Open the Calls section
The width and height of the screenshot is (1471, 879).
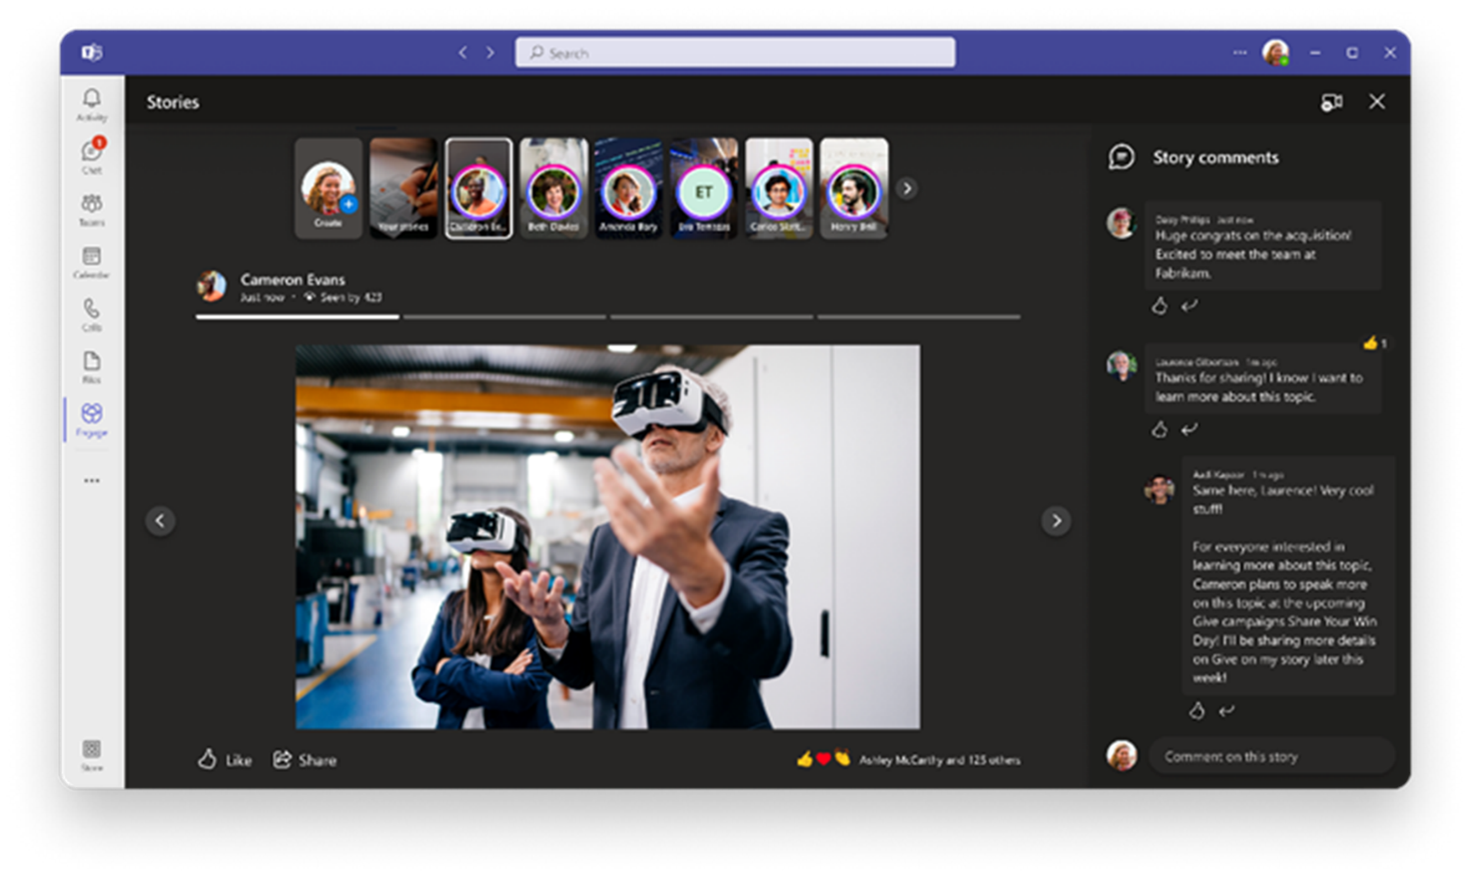coord(91,308)
